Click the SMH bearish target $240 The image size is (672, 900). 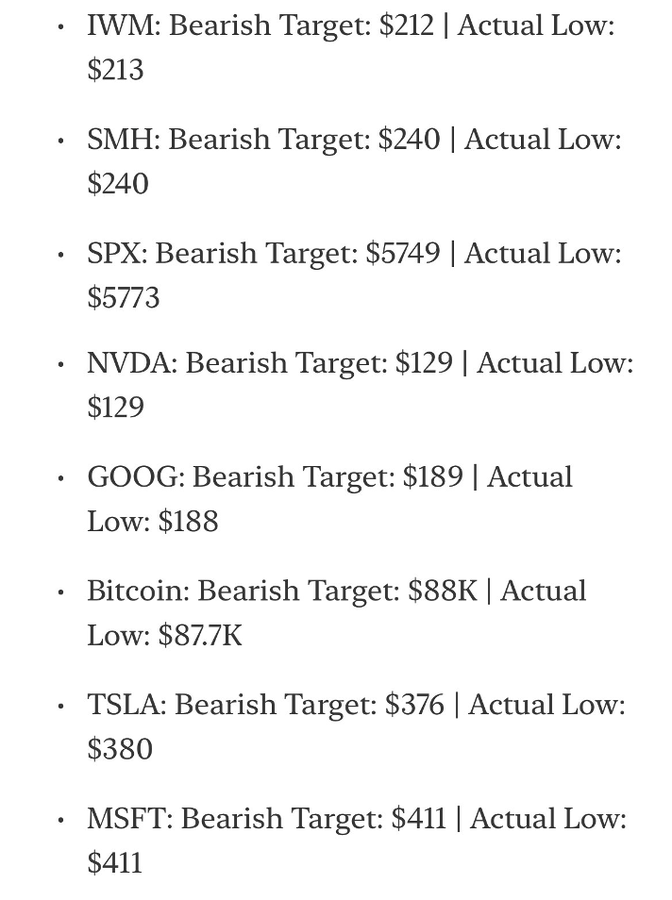[409, 139]
